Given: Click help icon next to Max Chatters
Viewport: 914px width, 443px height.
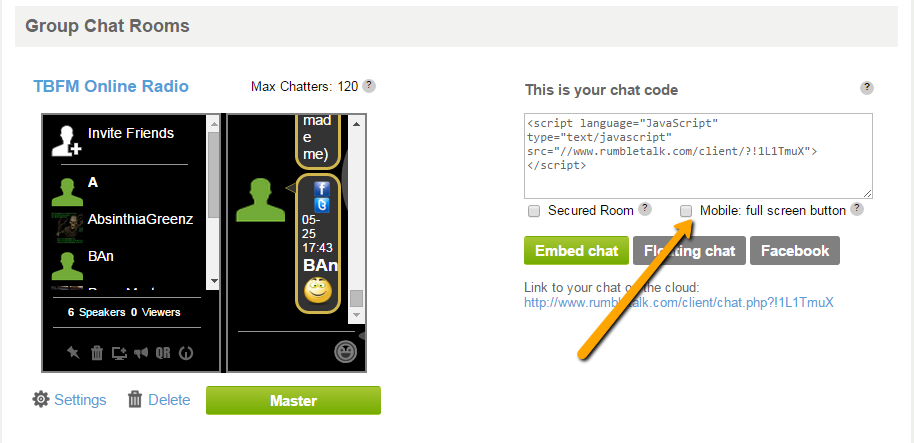Looking at the screenshot, I should (369, 86).
